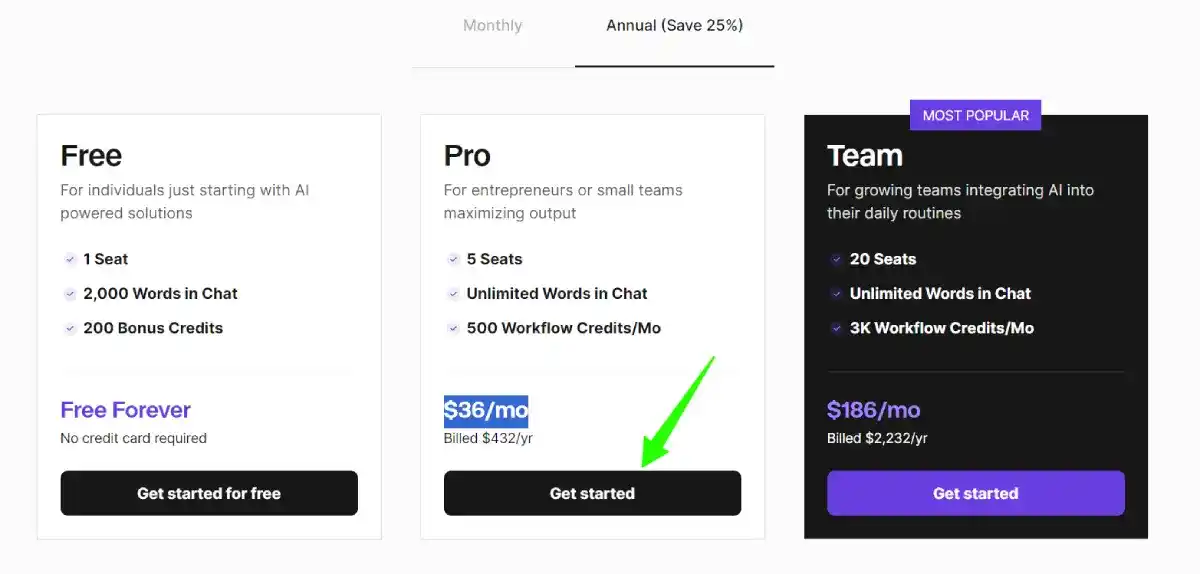The height and width of the screenshot is (574, 1200).
Task: Click the checkmark beside 500 Workflow Credits/Mo
Action: tap(454, 328)
